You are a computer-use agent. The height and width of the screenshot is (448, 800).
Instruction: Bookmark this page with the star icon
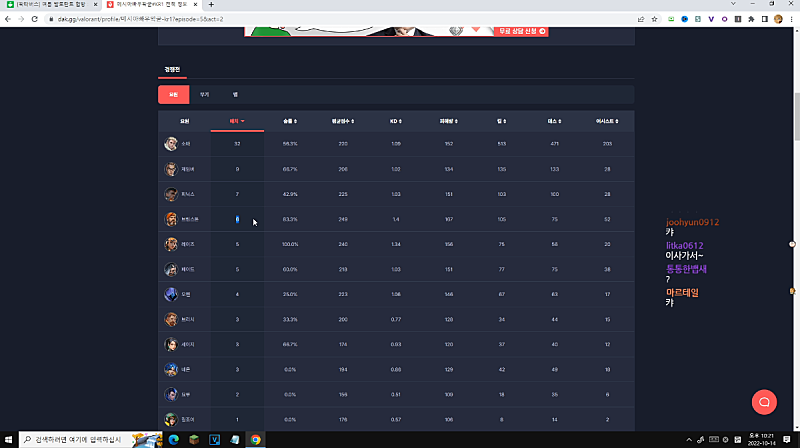(654, 19)
